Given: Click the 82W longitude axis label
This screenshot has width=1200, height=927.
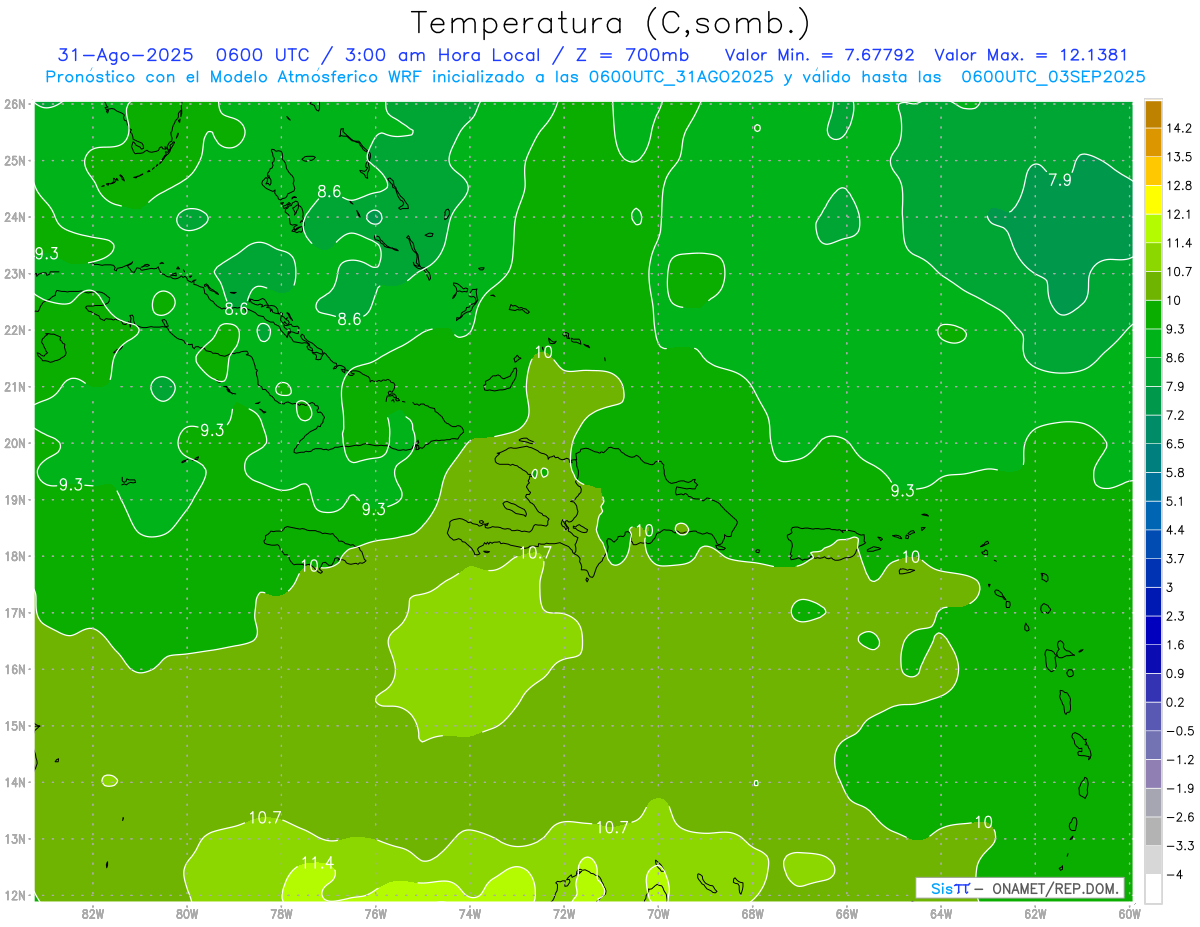Looking at the screenshot, I should coord(93,912).
